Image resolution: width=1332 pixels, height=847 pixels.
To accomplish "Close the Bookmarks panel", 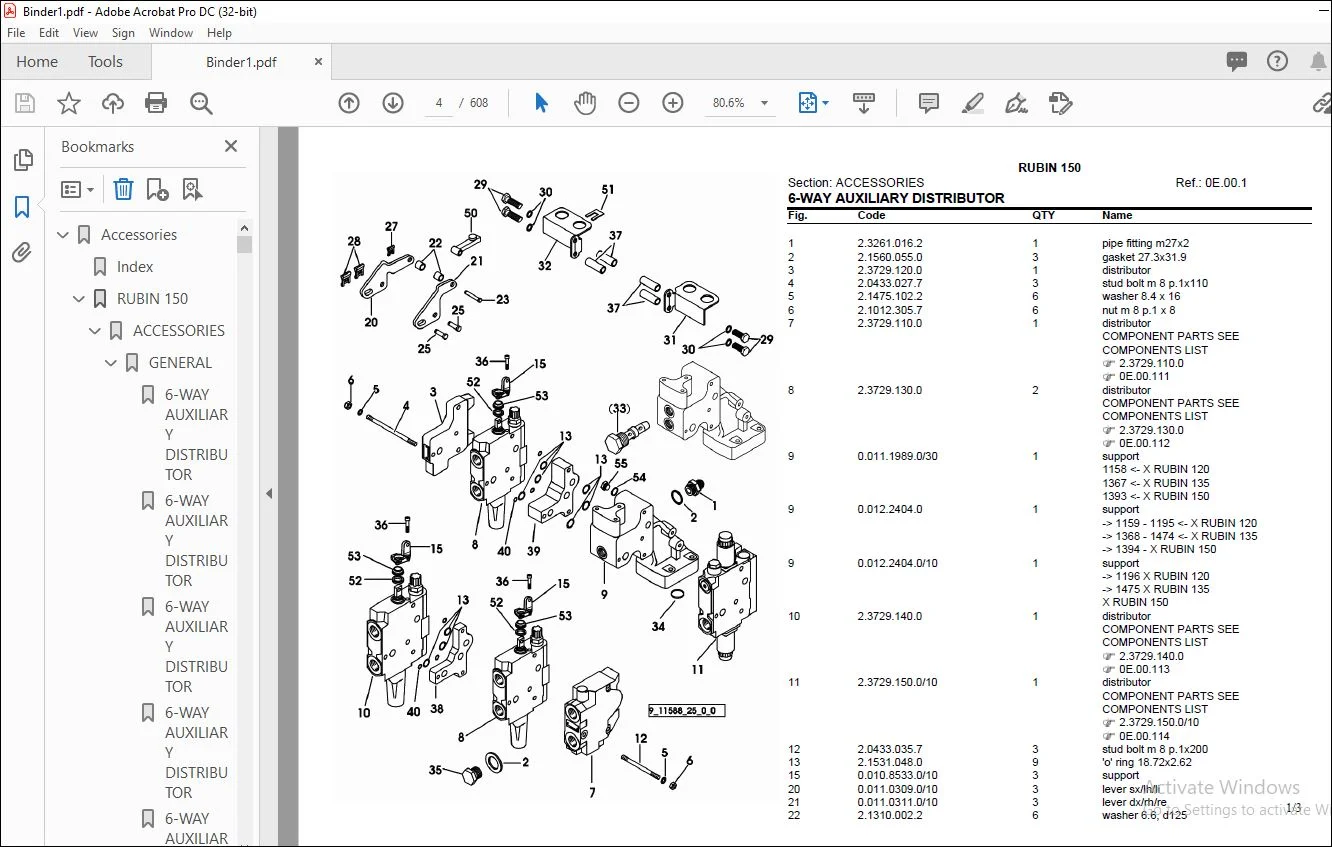I will 231,147.
